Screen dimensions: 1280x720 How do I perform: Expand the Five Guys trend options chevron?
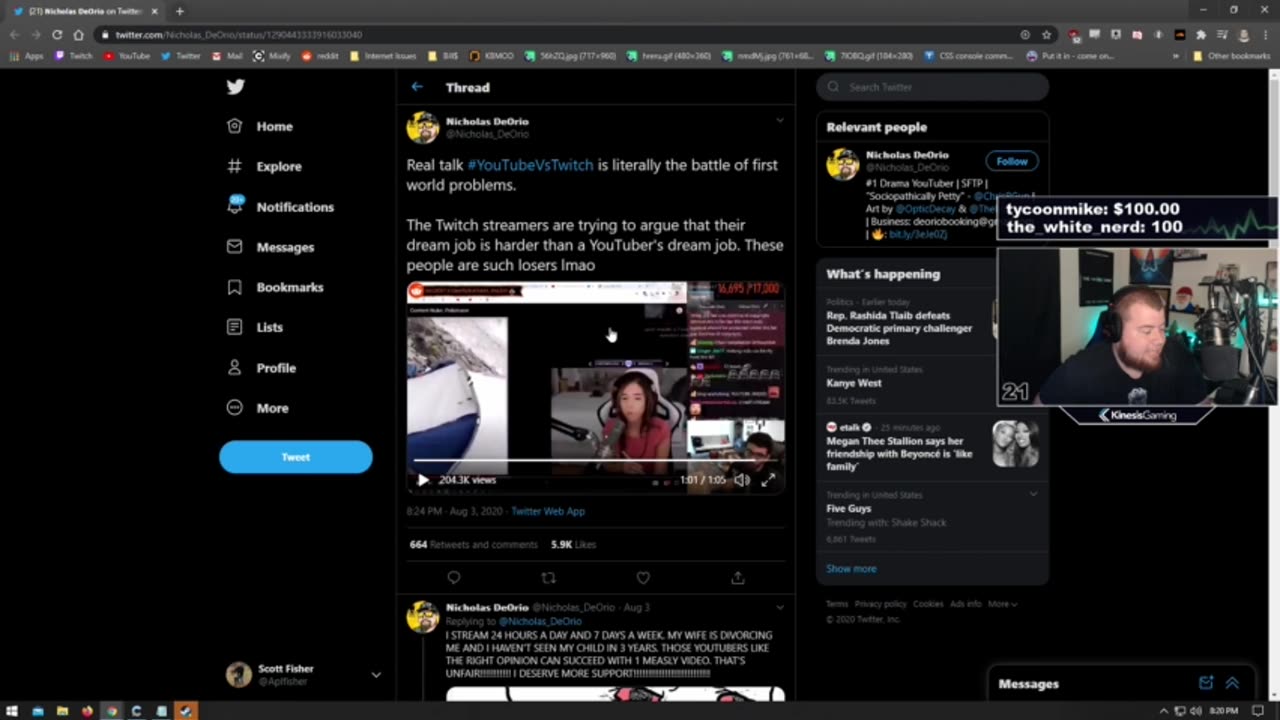click(1033, 494)
